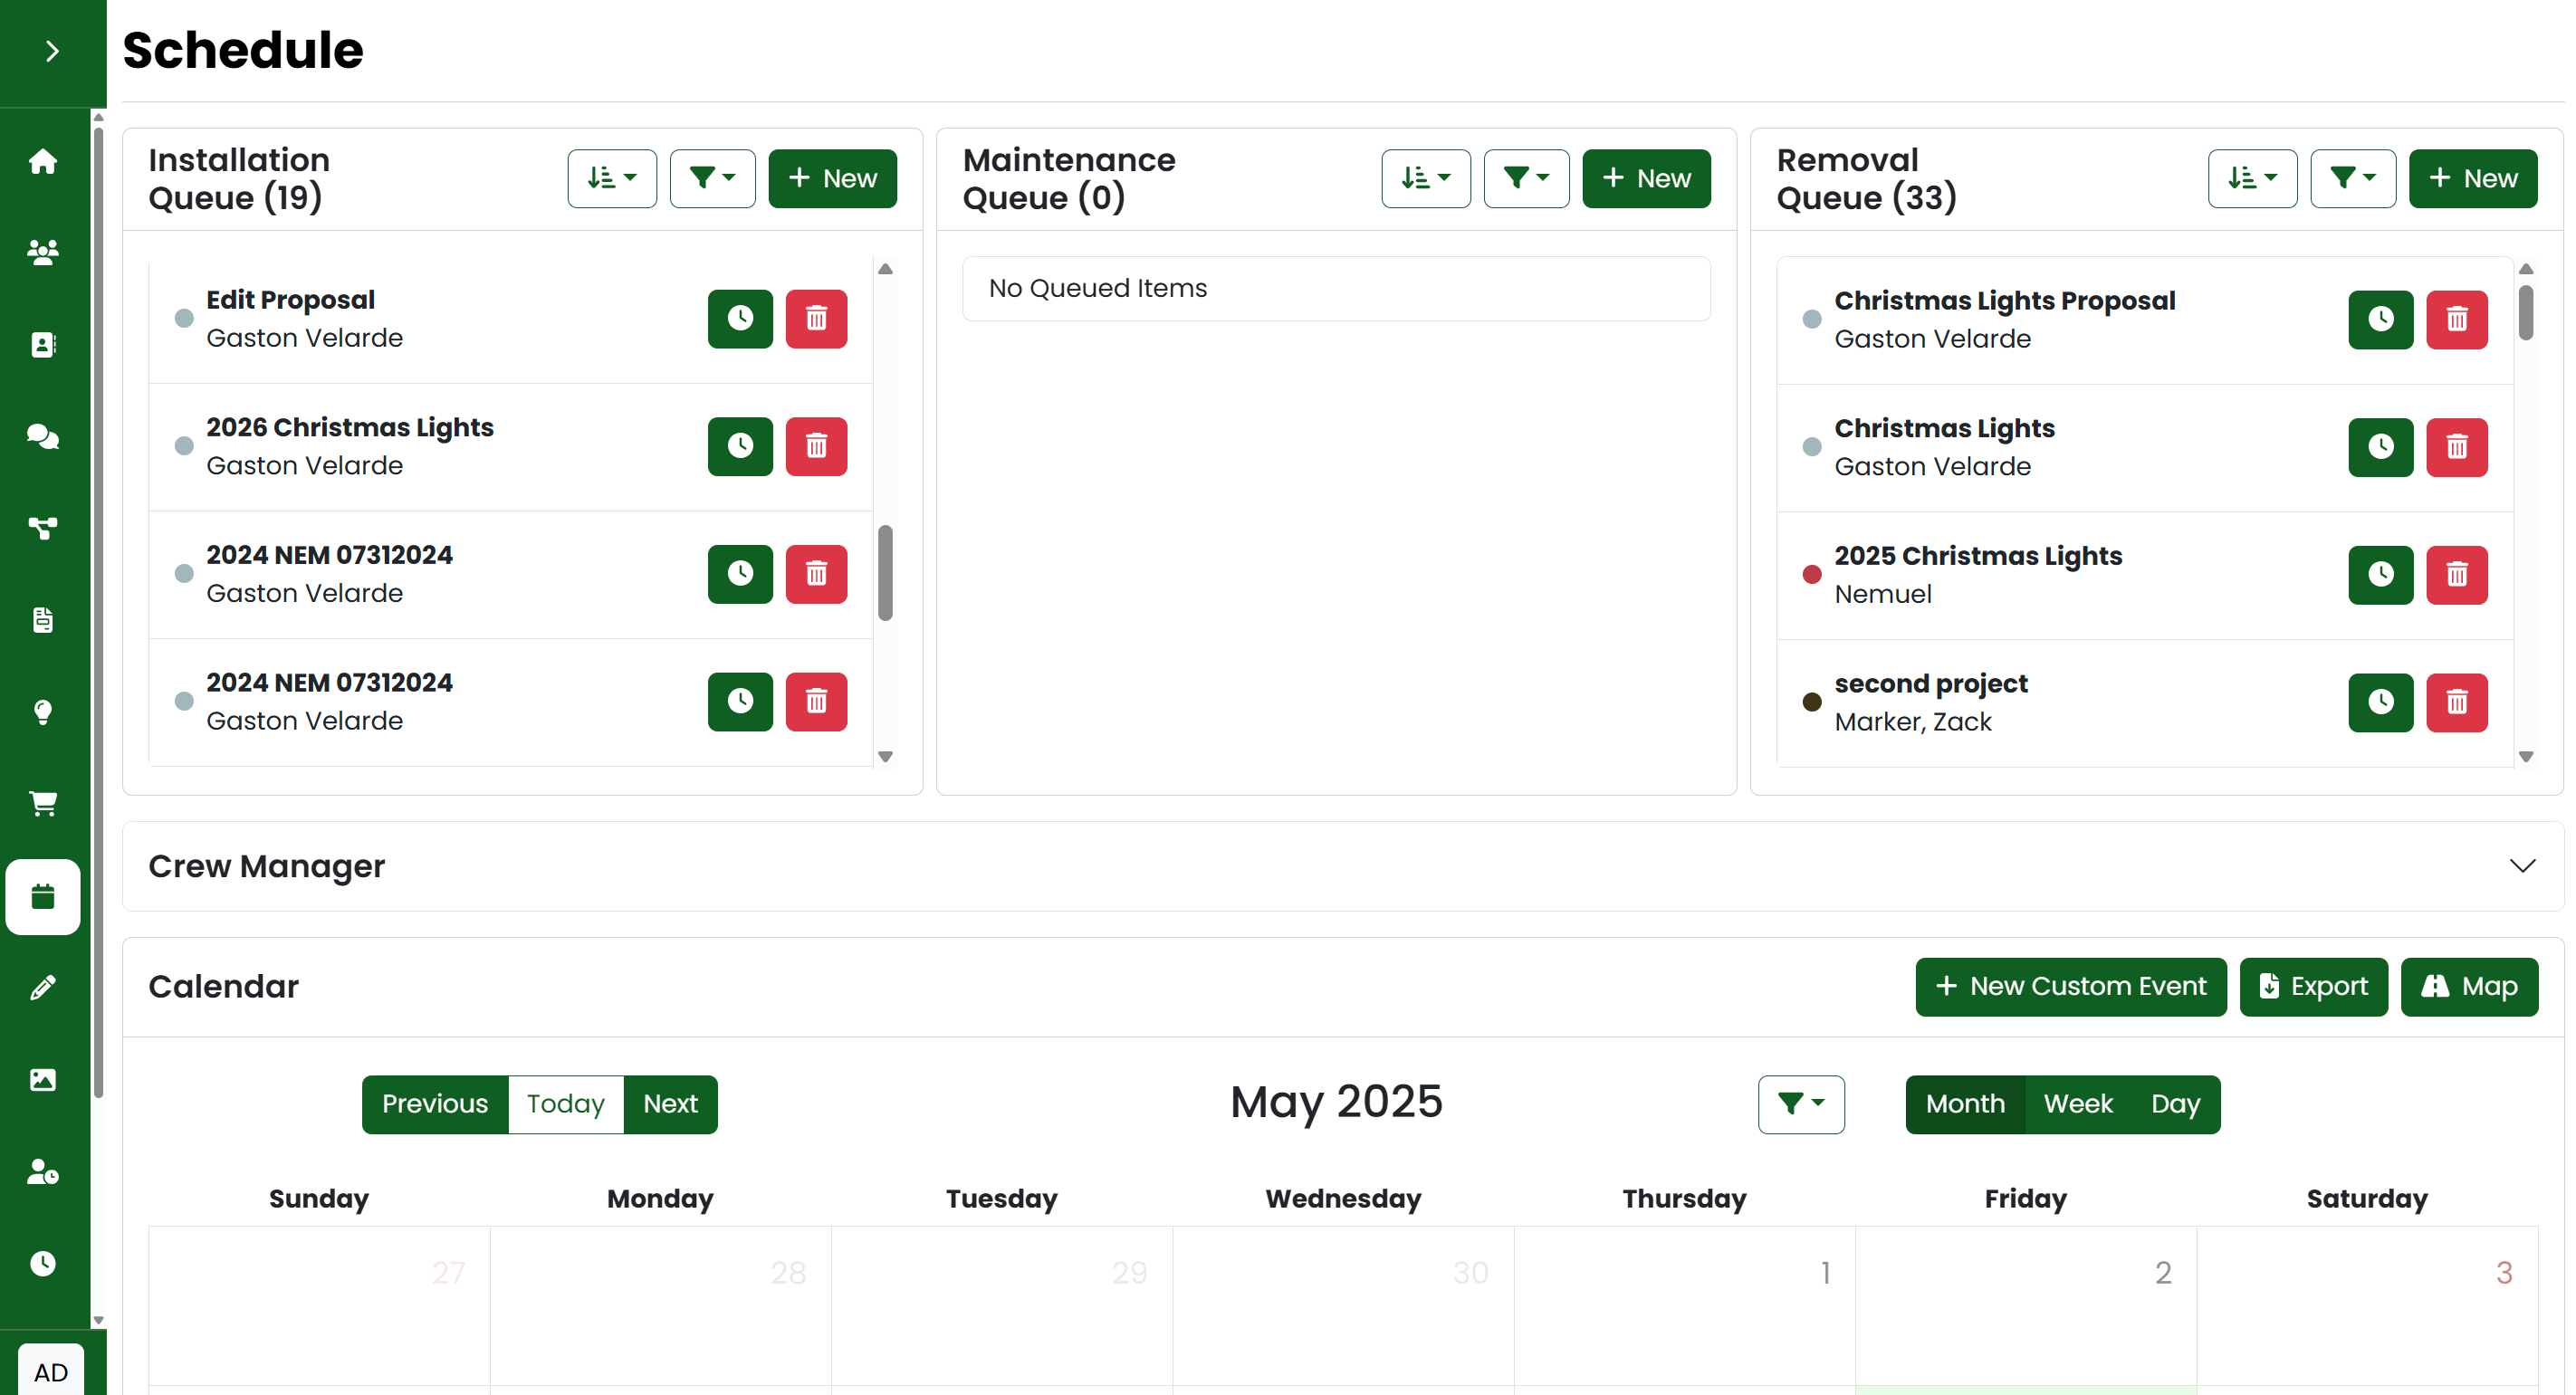Select second project by Marker, Zack
The height and width of the screenshot is (1395, 2576).
(x=2145, y=702)
